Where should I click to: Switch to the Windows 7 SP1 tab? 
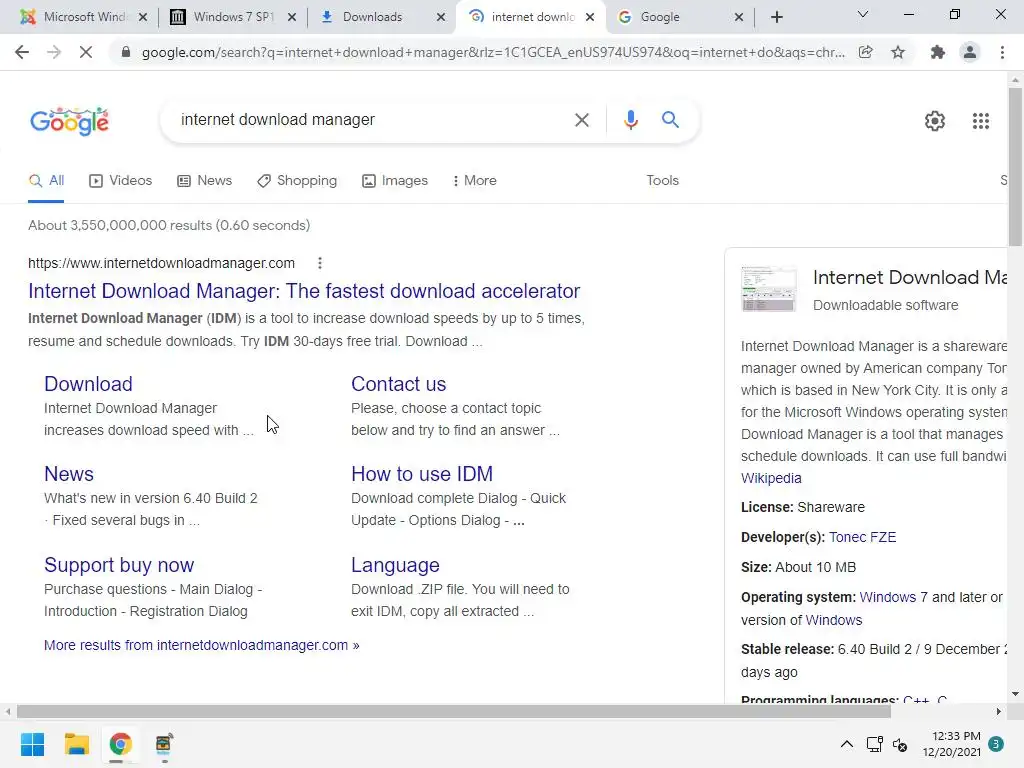[x=232, y=17]
